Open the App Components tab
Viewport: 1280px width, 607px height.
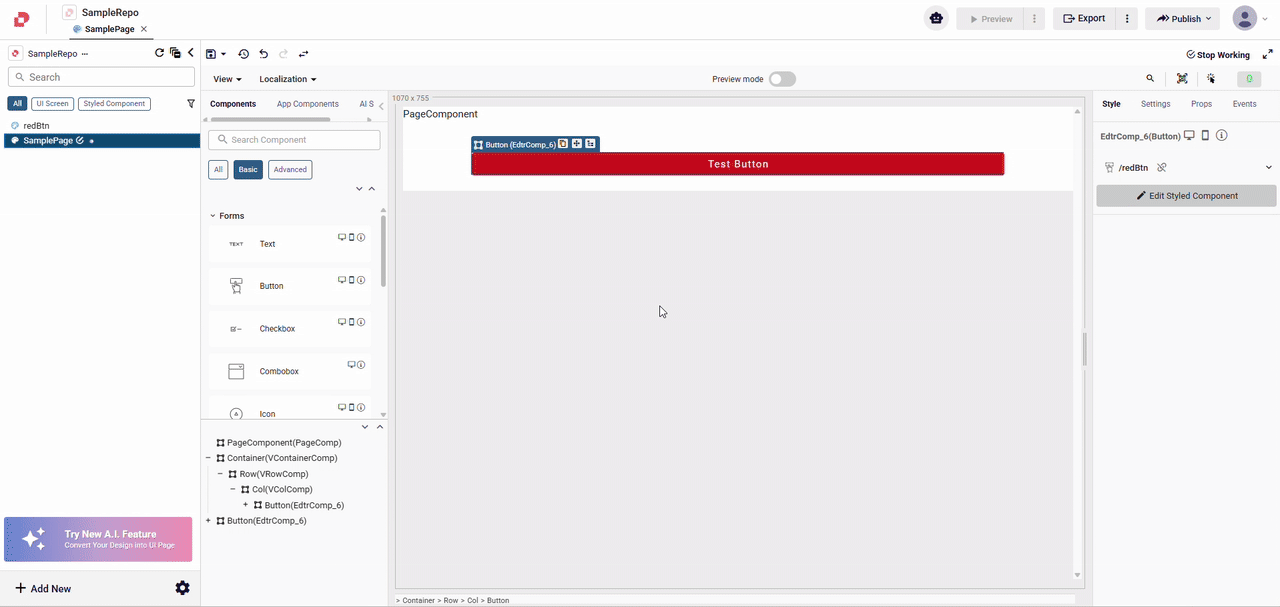pos(307,104)
